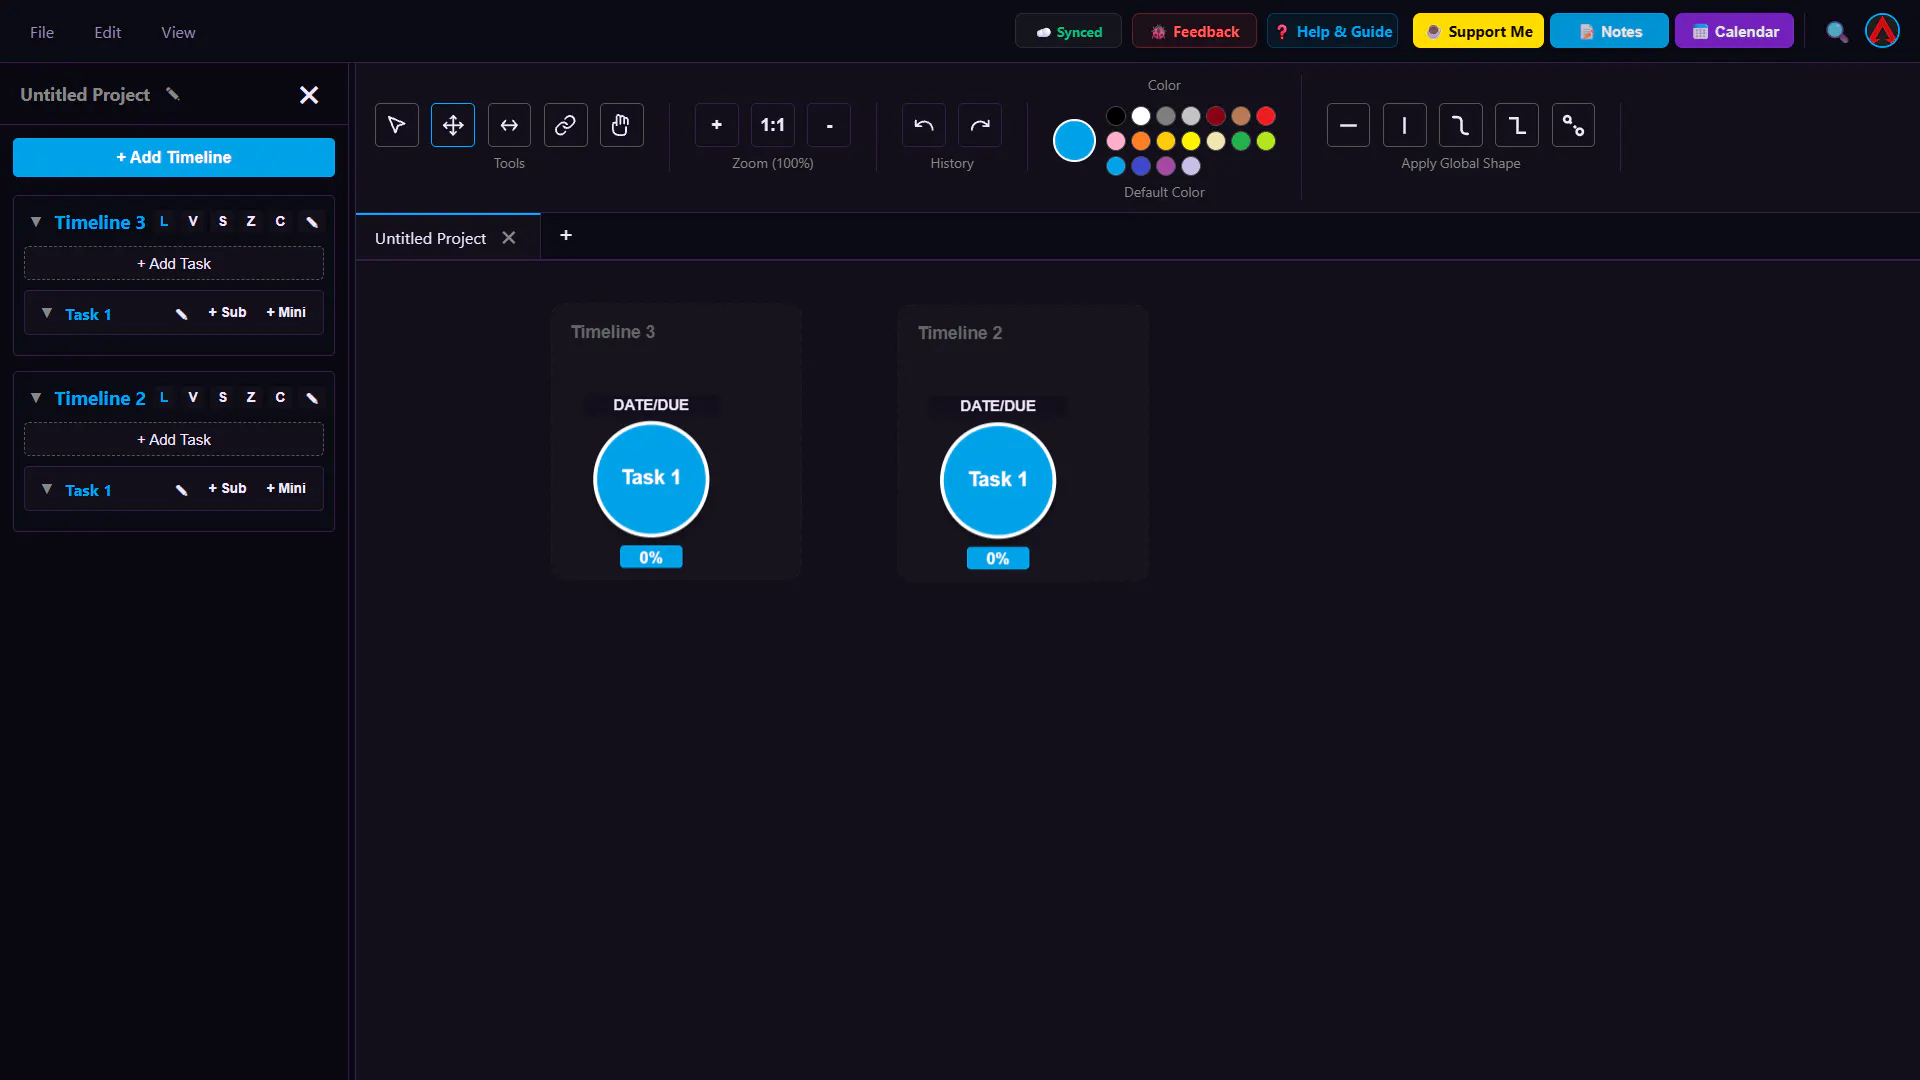Apply vertical line global shape

[x=1404, y=125]
